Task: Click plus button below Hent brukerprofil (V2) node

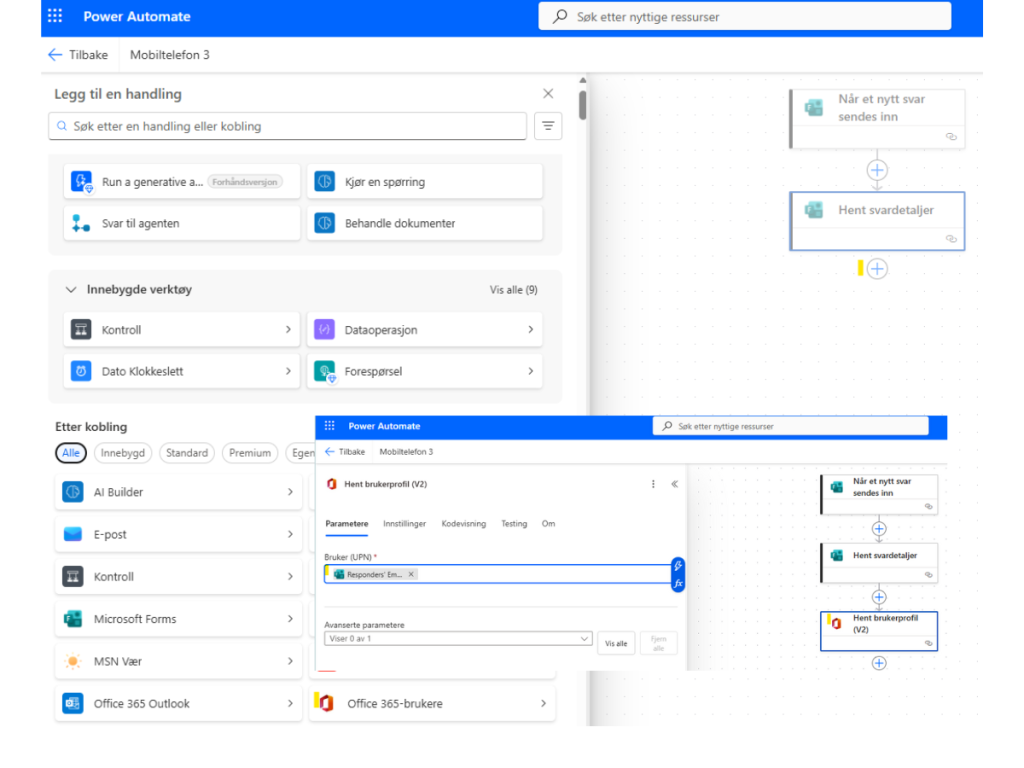Action: tap(879, 663)
